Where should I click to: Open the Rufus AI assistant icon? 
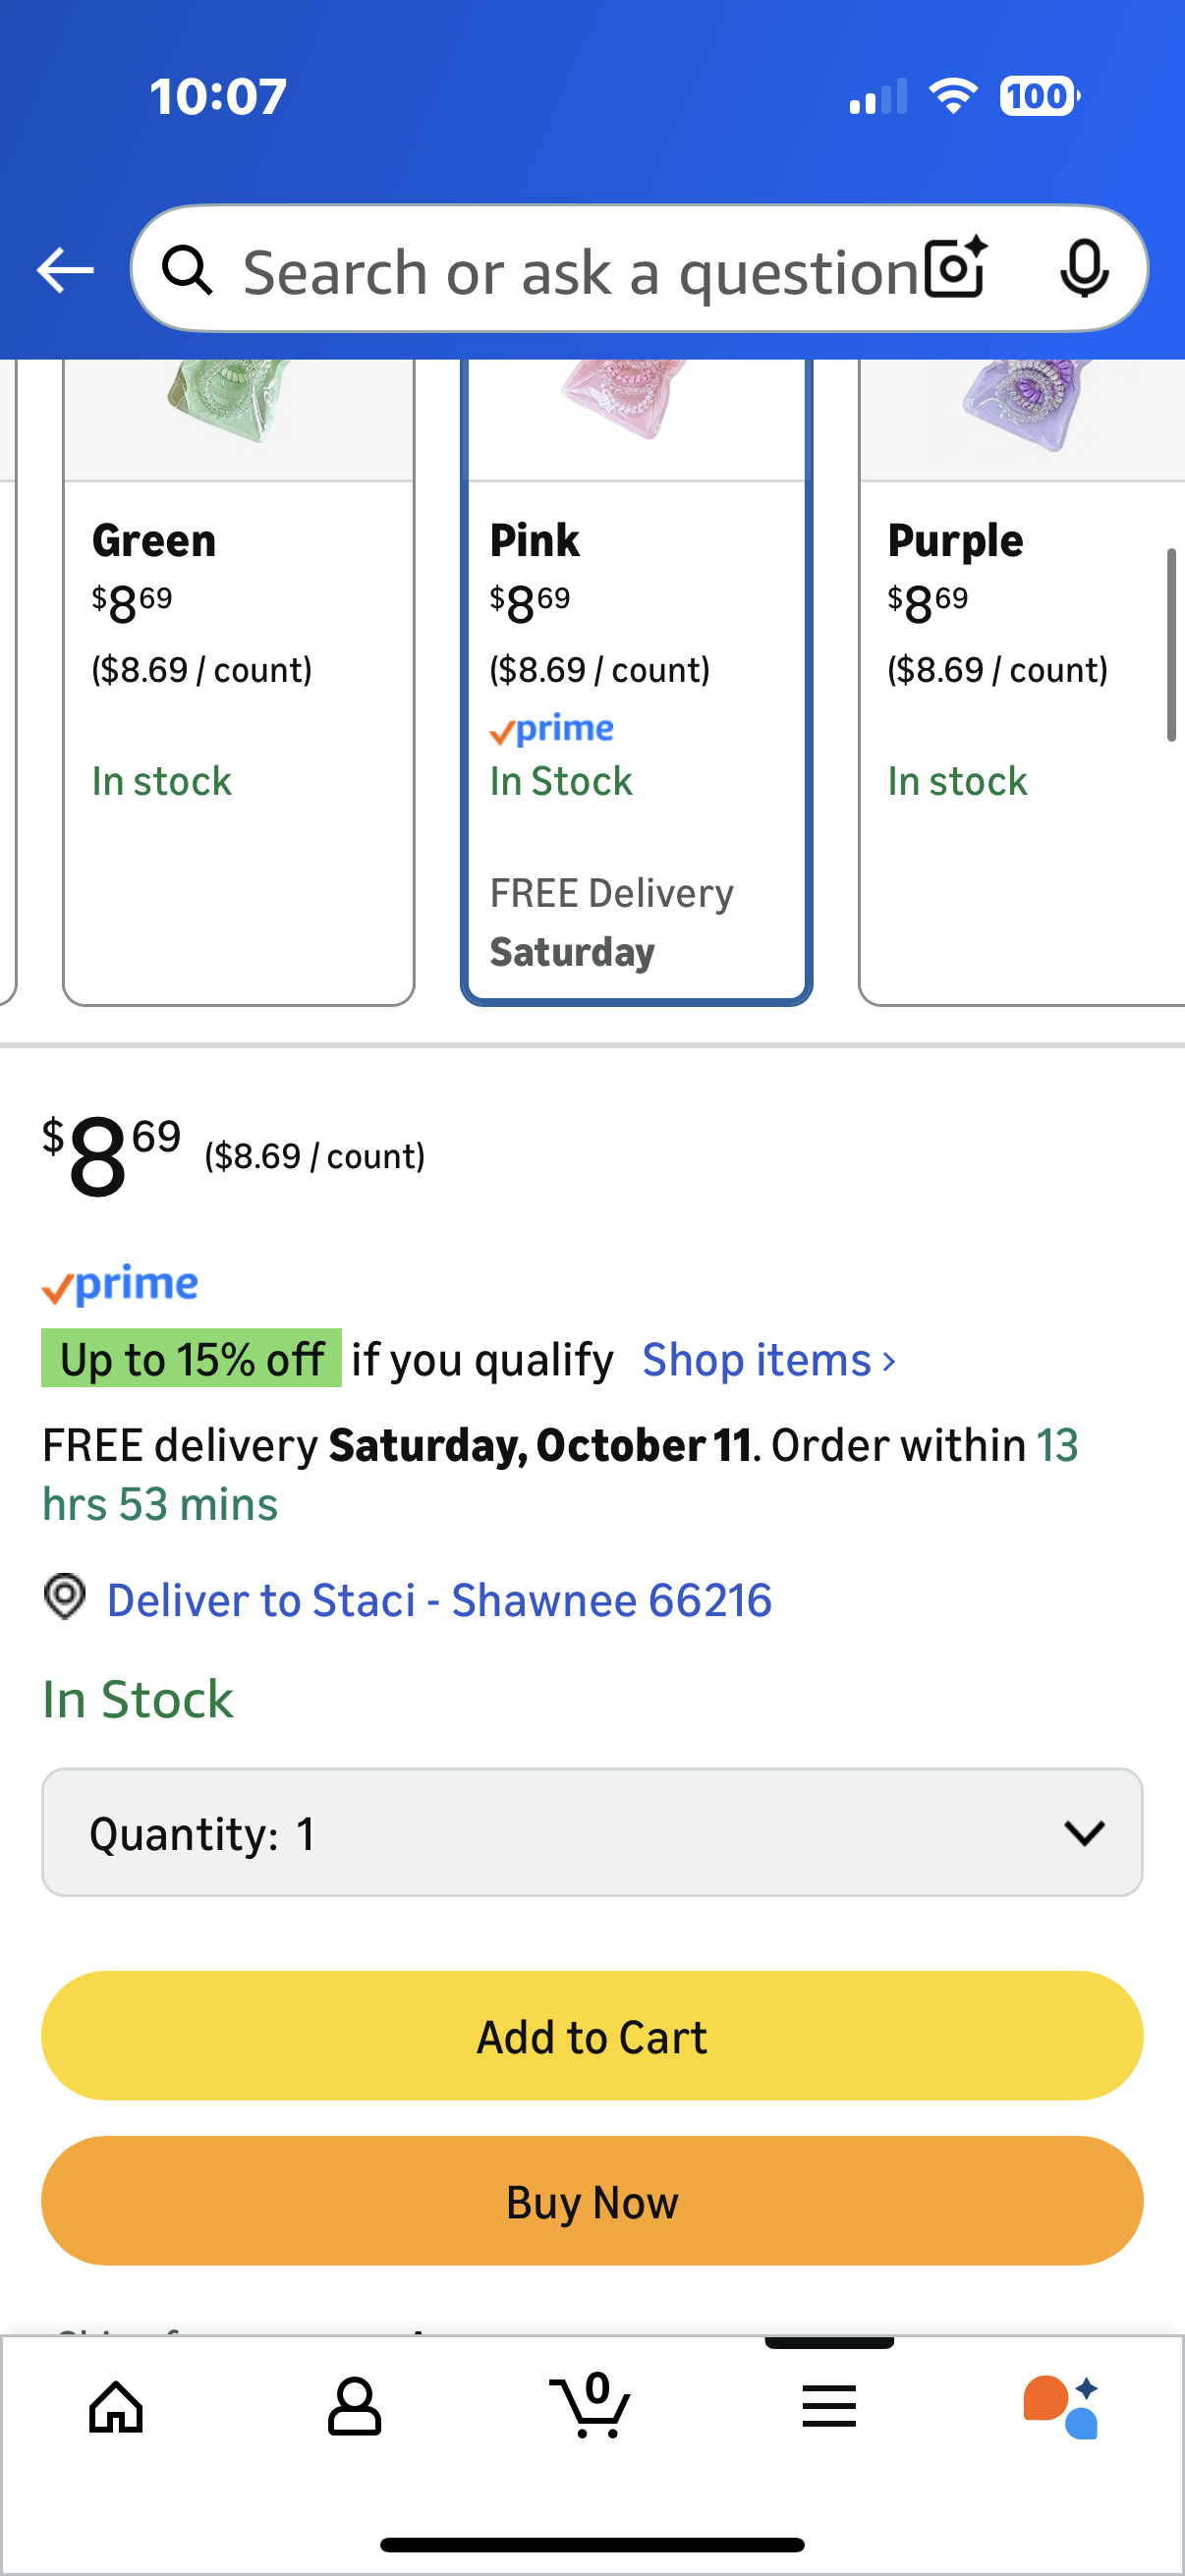click(x=1061, y=2406)
